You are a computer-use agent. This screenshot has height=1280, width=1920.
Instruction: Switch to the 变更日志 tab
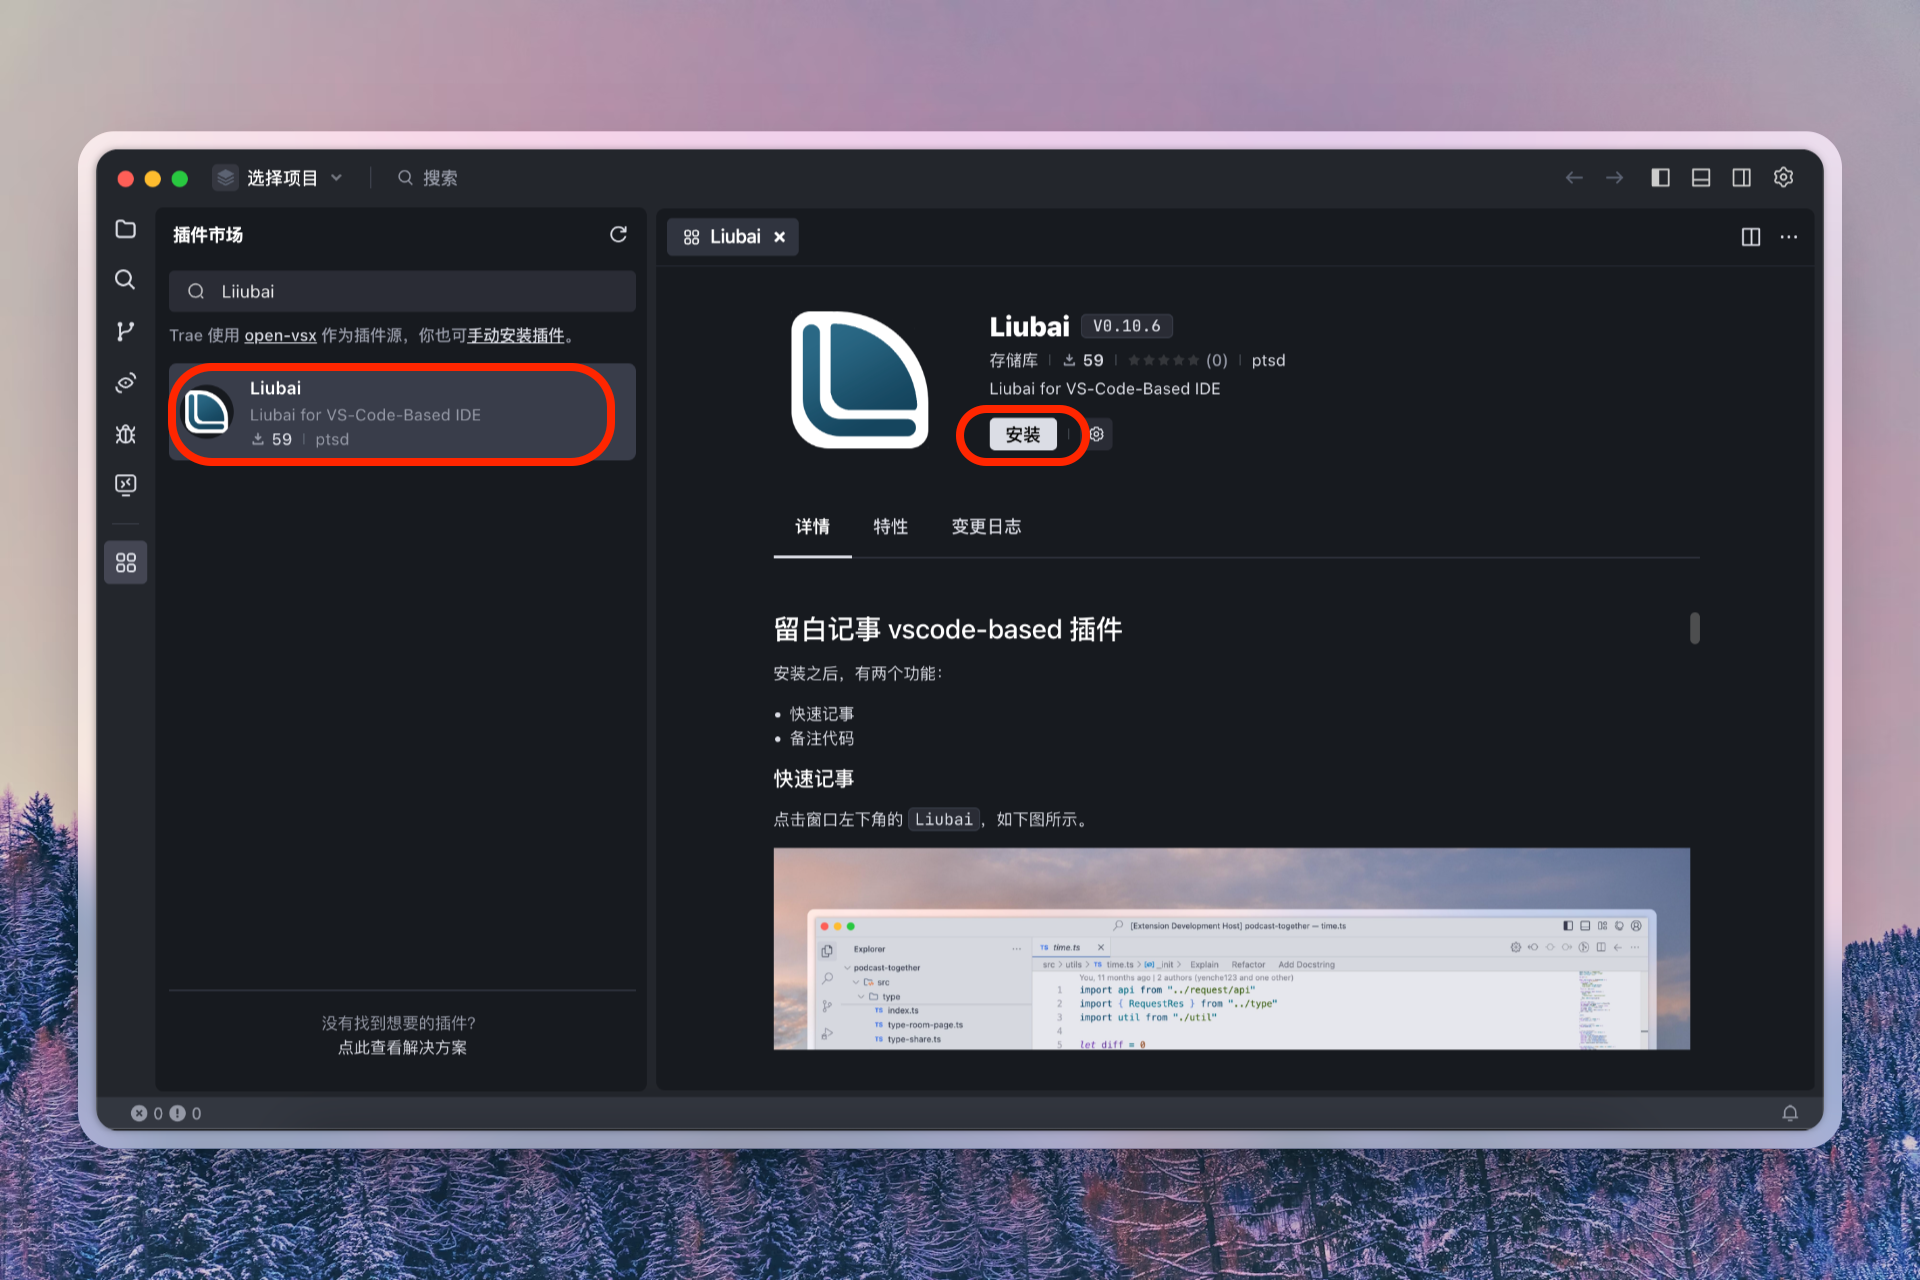(986, 527)
